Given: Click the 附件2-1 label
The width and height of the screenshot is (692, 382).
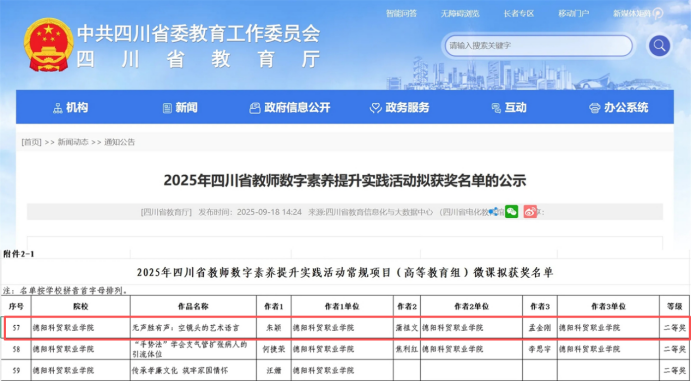Looking at the screenshot, I should 19,254.
